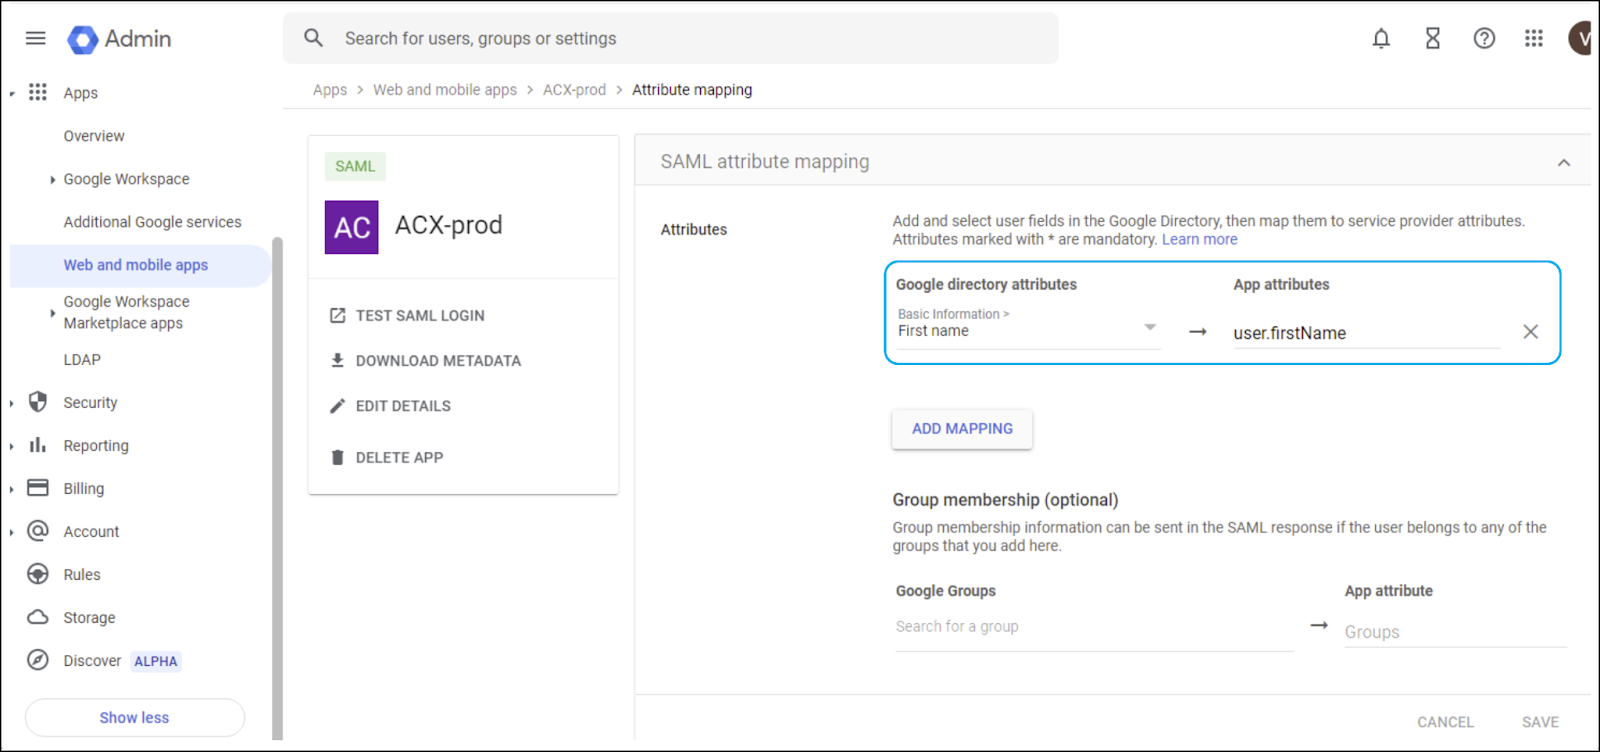Viewport: 1600px width, 752px height.
Task: Open the help question mark icon
Action: pyautogui.click(x=1484, y=38)
